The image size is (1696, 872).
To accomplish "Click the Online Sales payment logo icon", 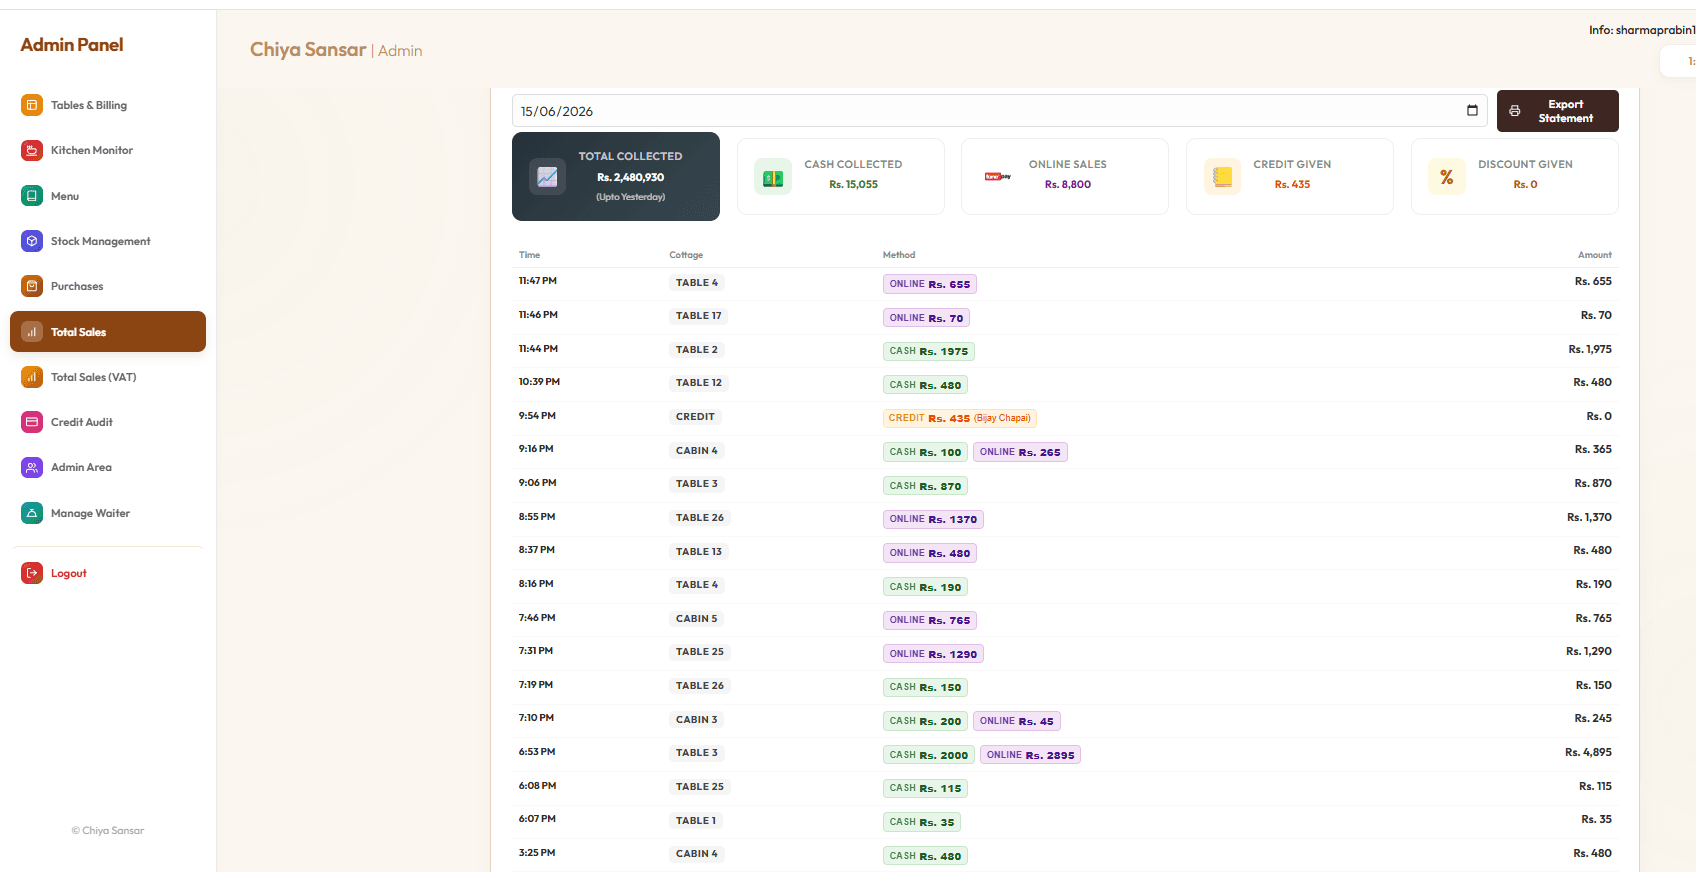I will click(x=998, y=177).
